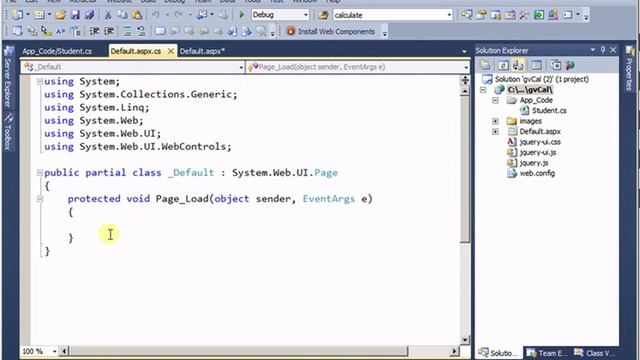Open the Class View bottom tab

(x=594, y=353)
